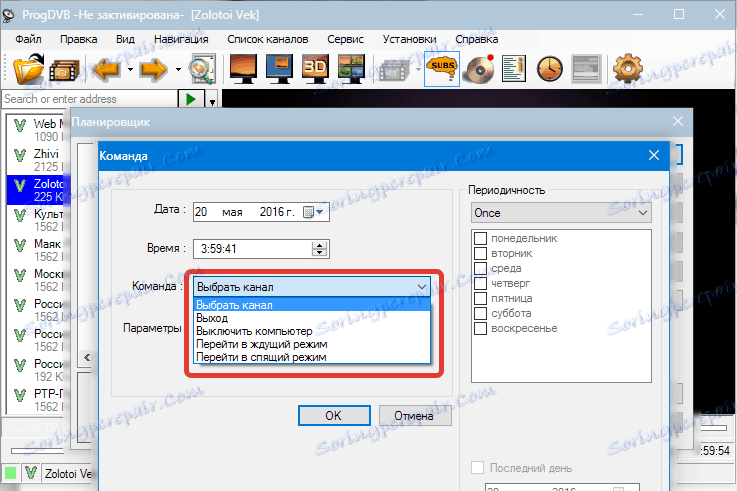The image size is (737, 491).
Task: Open settings with the gear icon
Action: pos(628,69)
